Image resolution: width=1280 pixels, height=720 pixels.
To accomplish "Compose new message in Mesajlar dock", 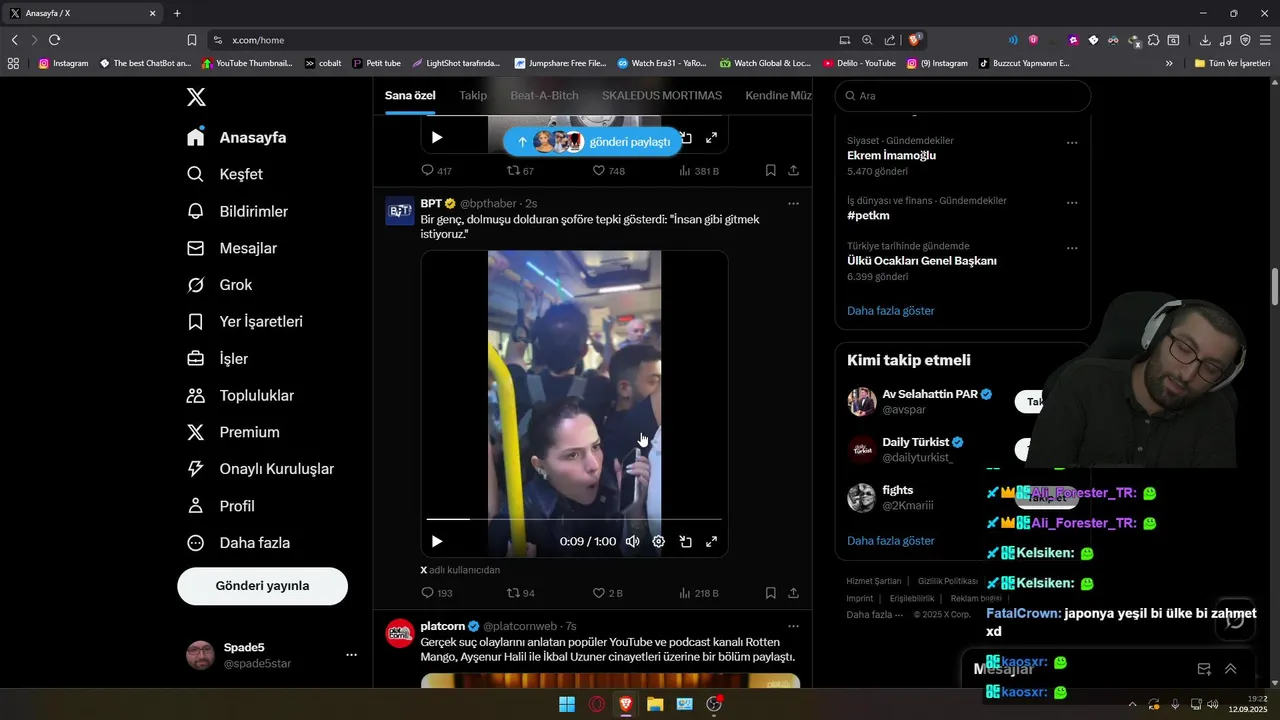I will click(1204, 669).
